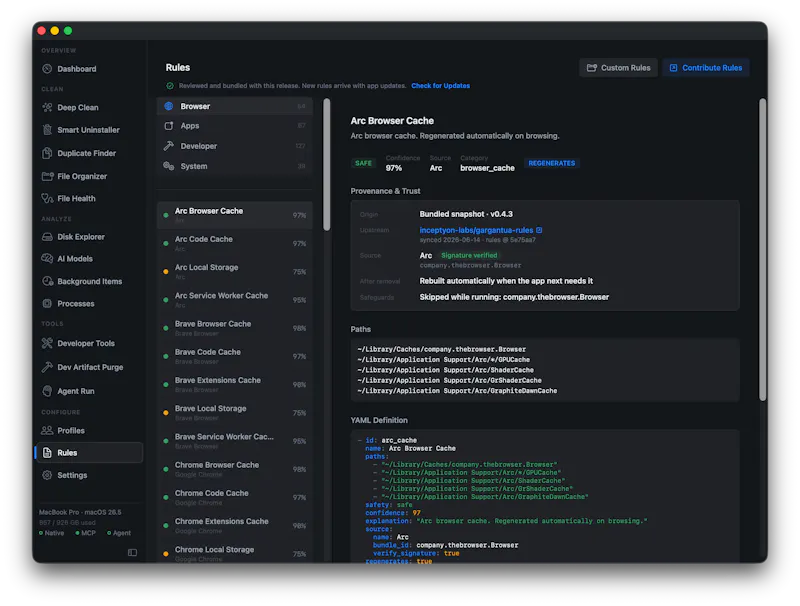Click the rule list scrollbar
The width and height of the screenshot is (800, 606).
point(327,164)
